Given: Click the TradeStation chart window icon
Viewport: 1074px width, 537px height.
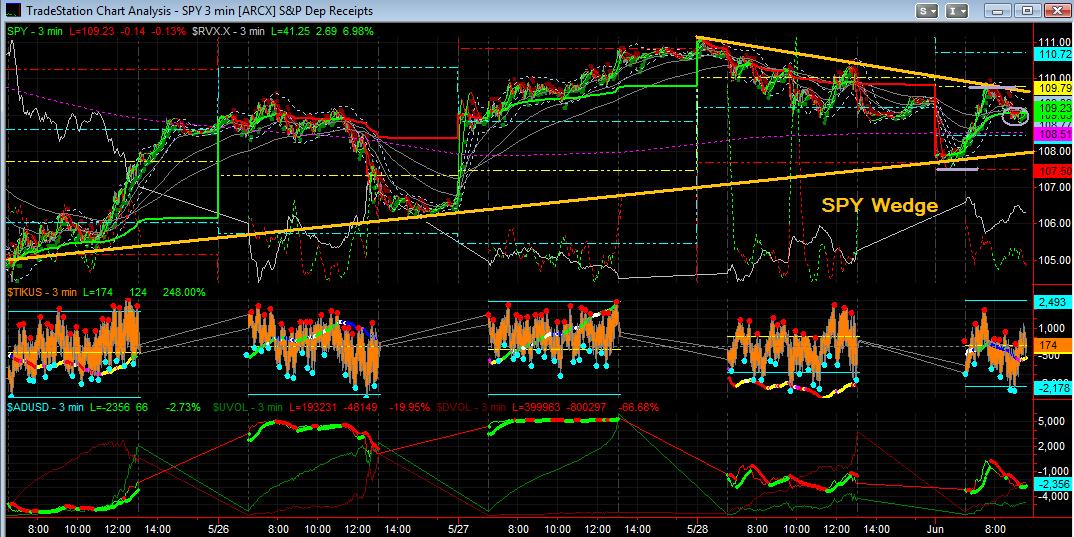Looking at the screenshot, I should coord(12,10).
